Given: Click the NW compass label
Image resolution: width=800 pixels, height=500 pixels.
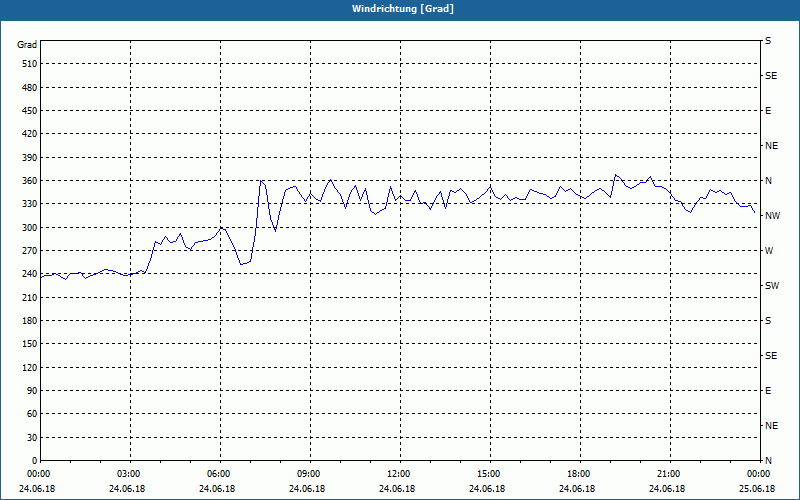Looking at the screenshot, I should tap(772, 216).
